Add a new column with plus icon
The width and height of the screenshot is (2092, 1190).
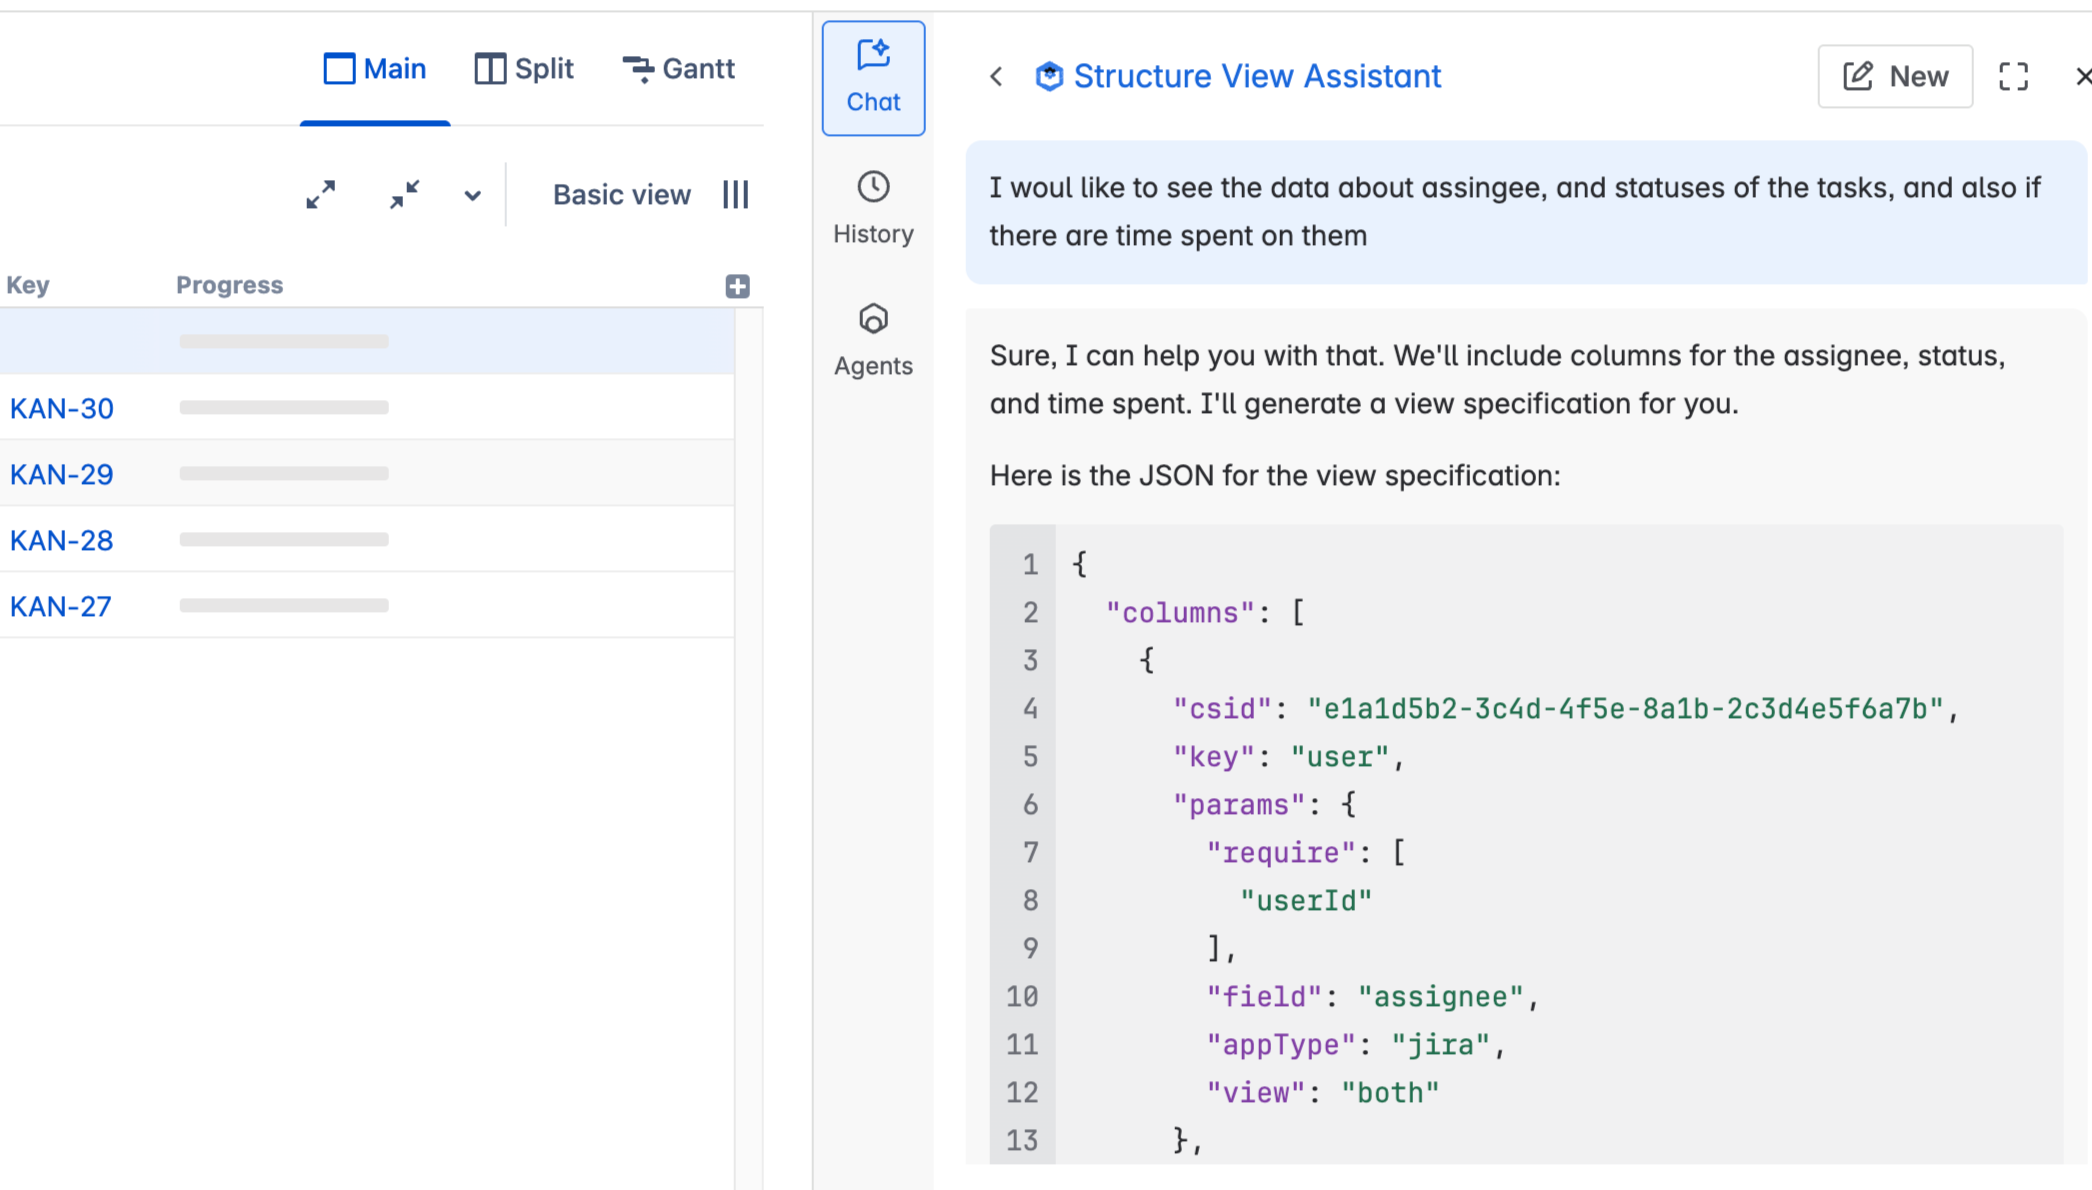[737, 286]
